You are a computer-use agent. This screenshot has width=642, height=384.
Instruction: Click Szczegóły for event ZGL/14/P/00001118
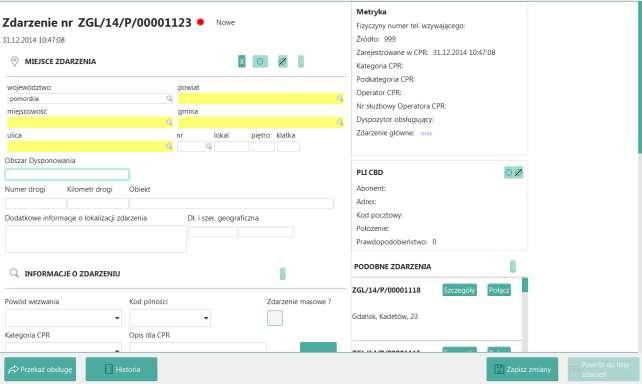(x=459, y=290)
